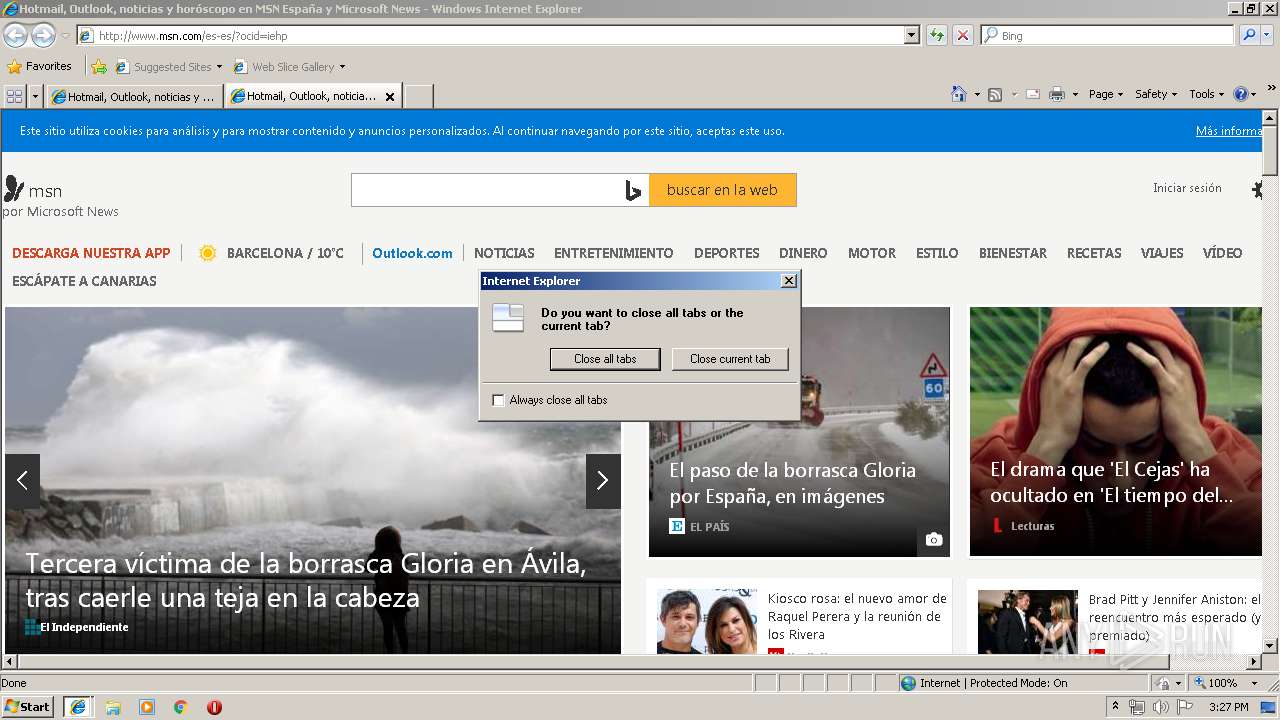The image size is (1280, 720).
Task: Open Windows Media Player taskbar icon
Action: (147, 707)
